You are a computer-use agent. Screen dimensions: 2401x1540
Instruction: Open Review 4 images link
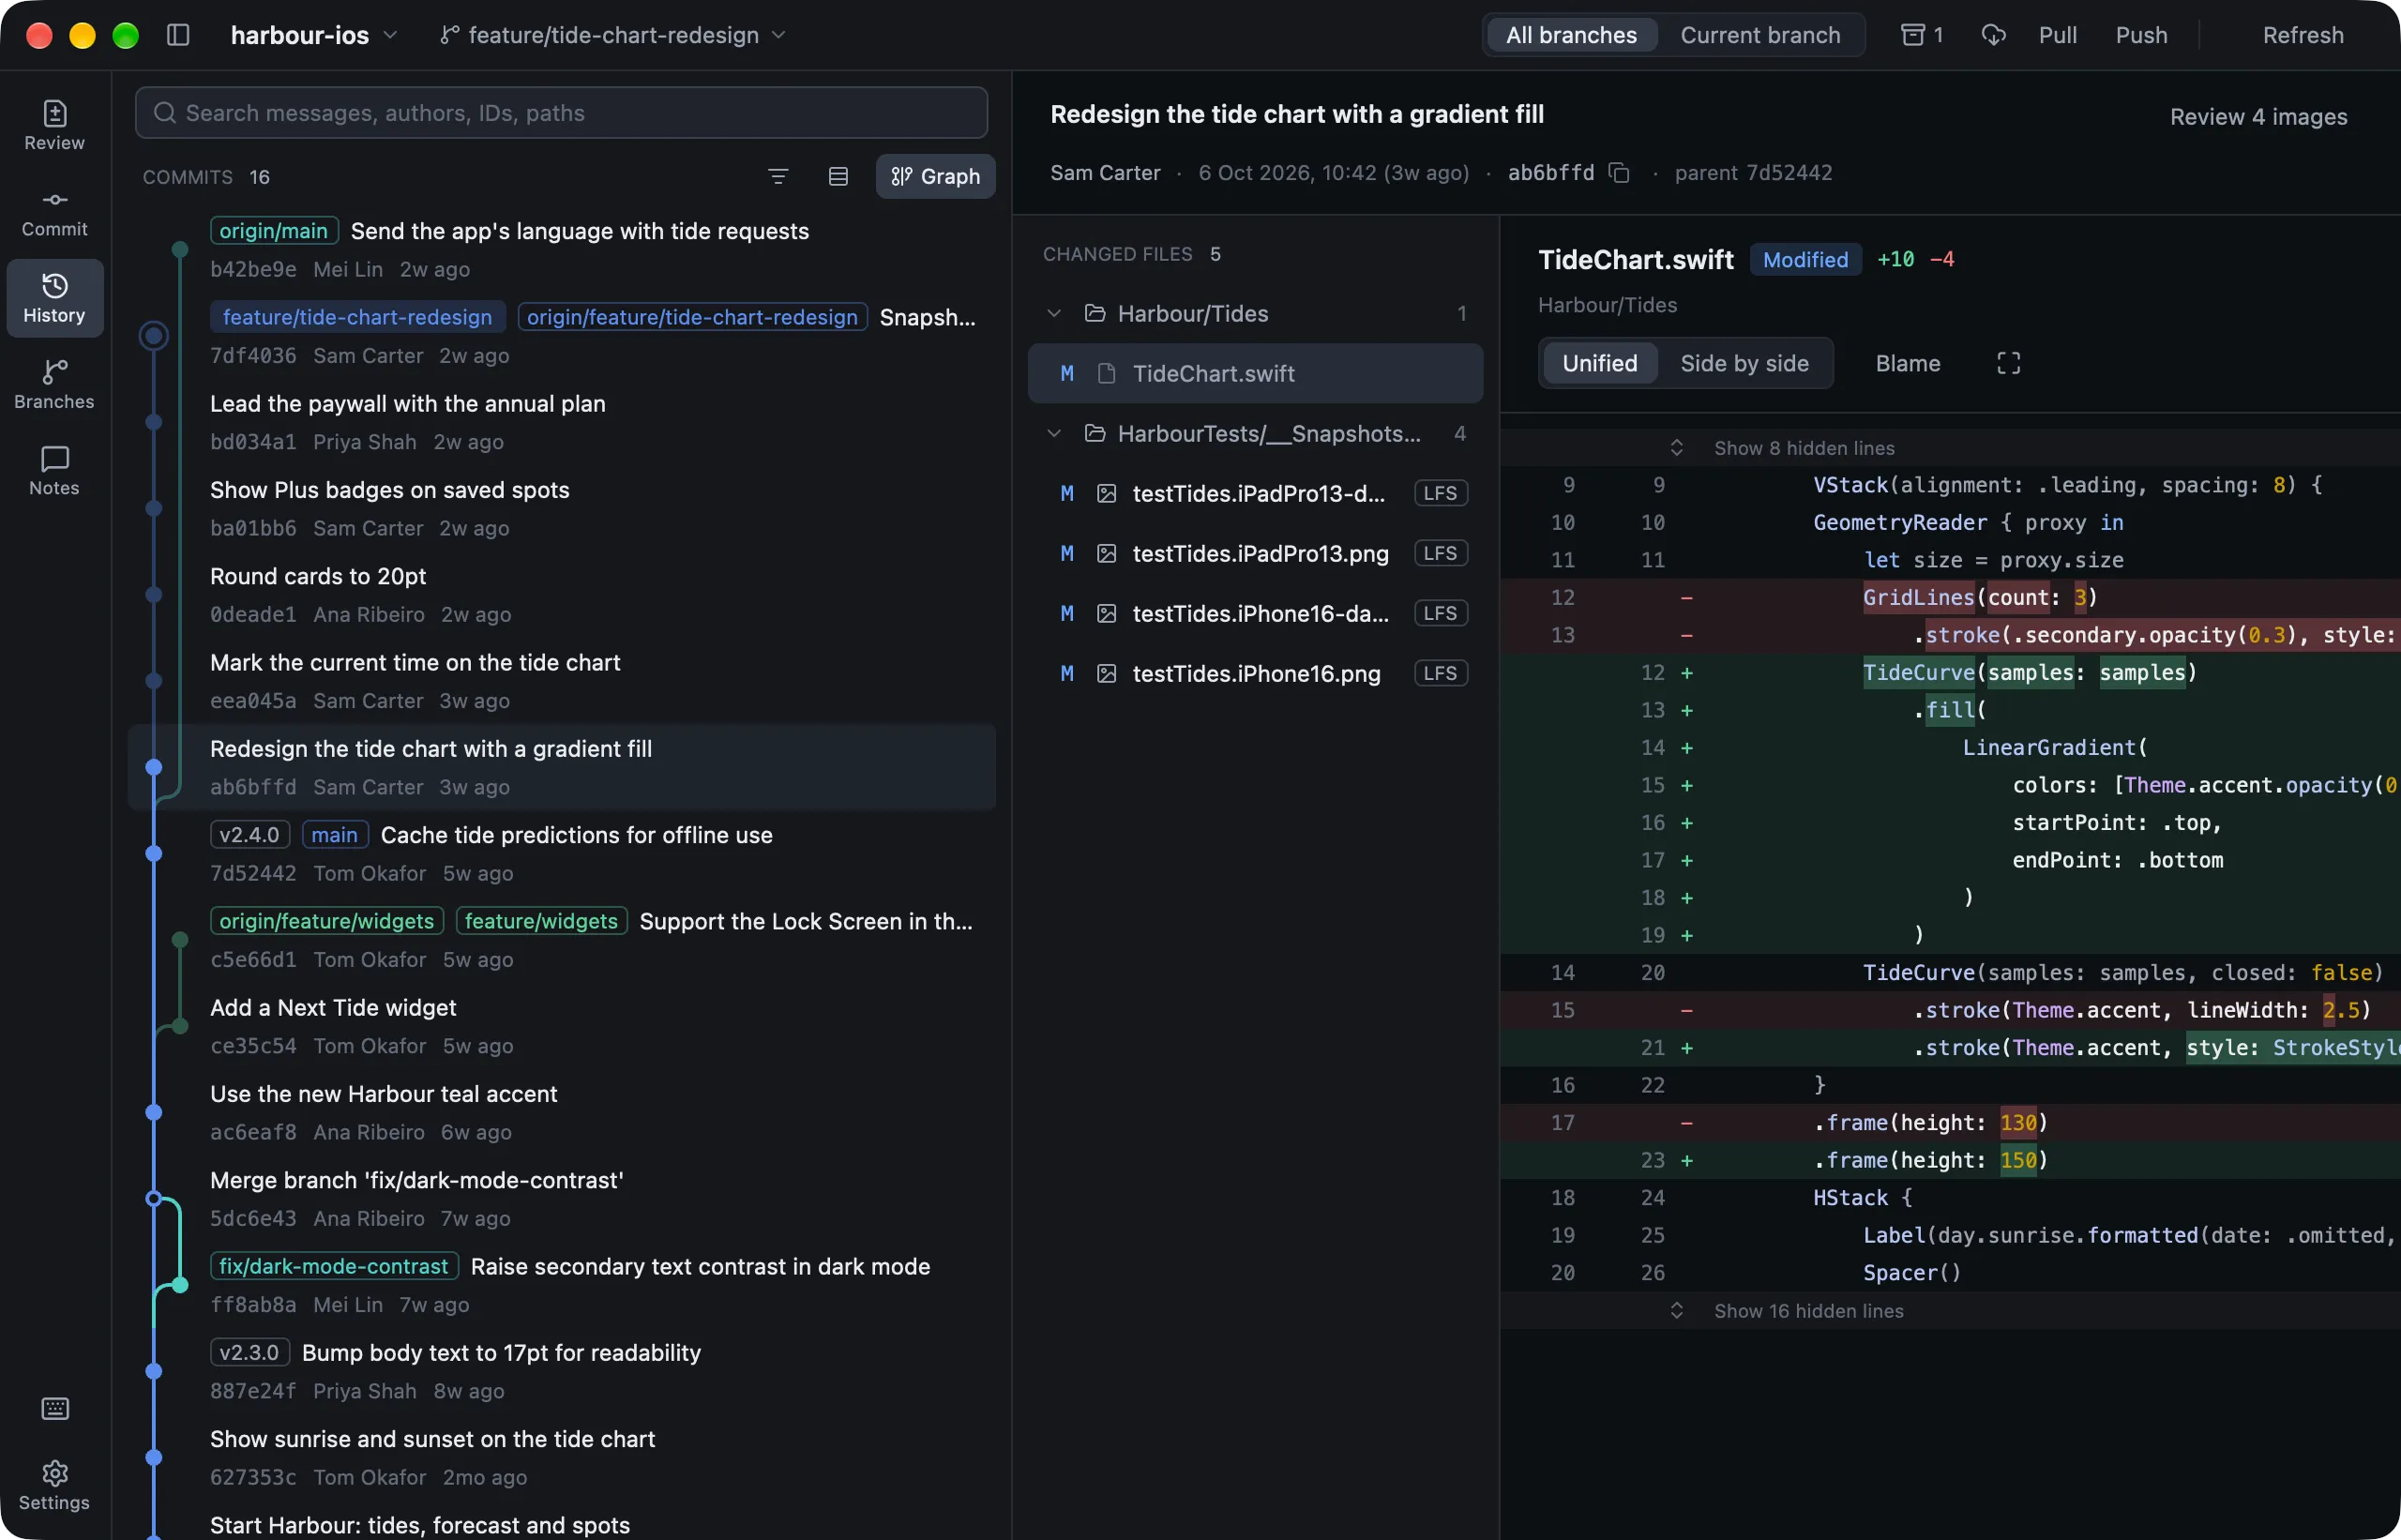(2258, 117)
